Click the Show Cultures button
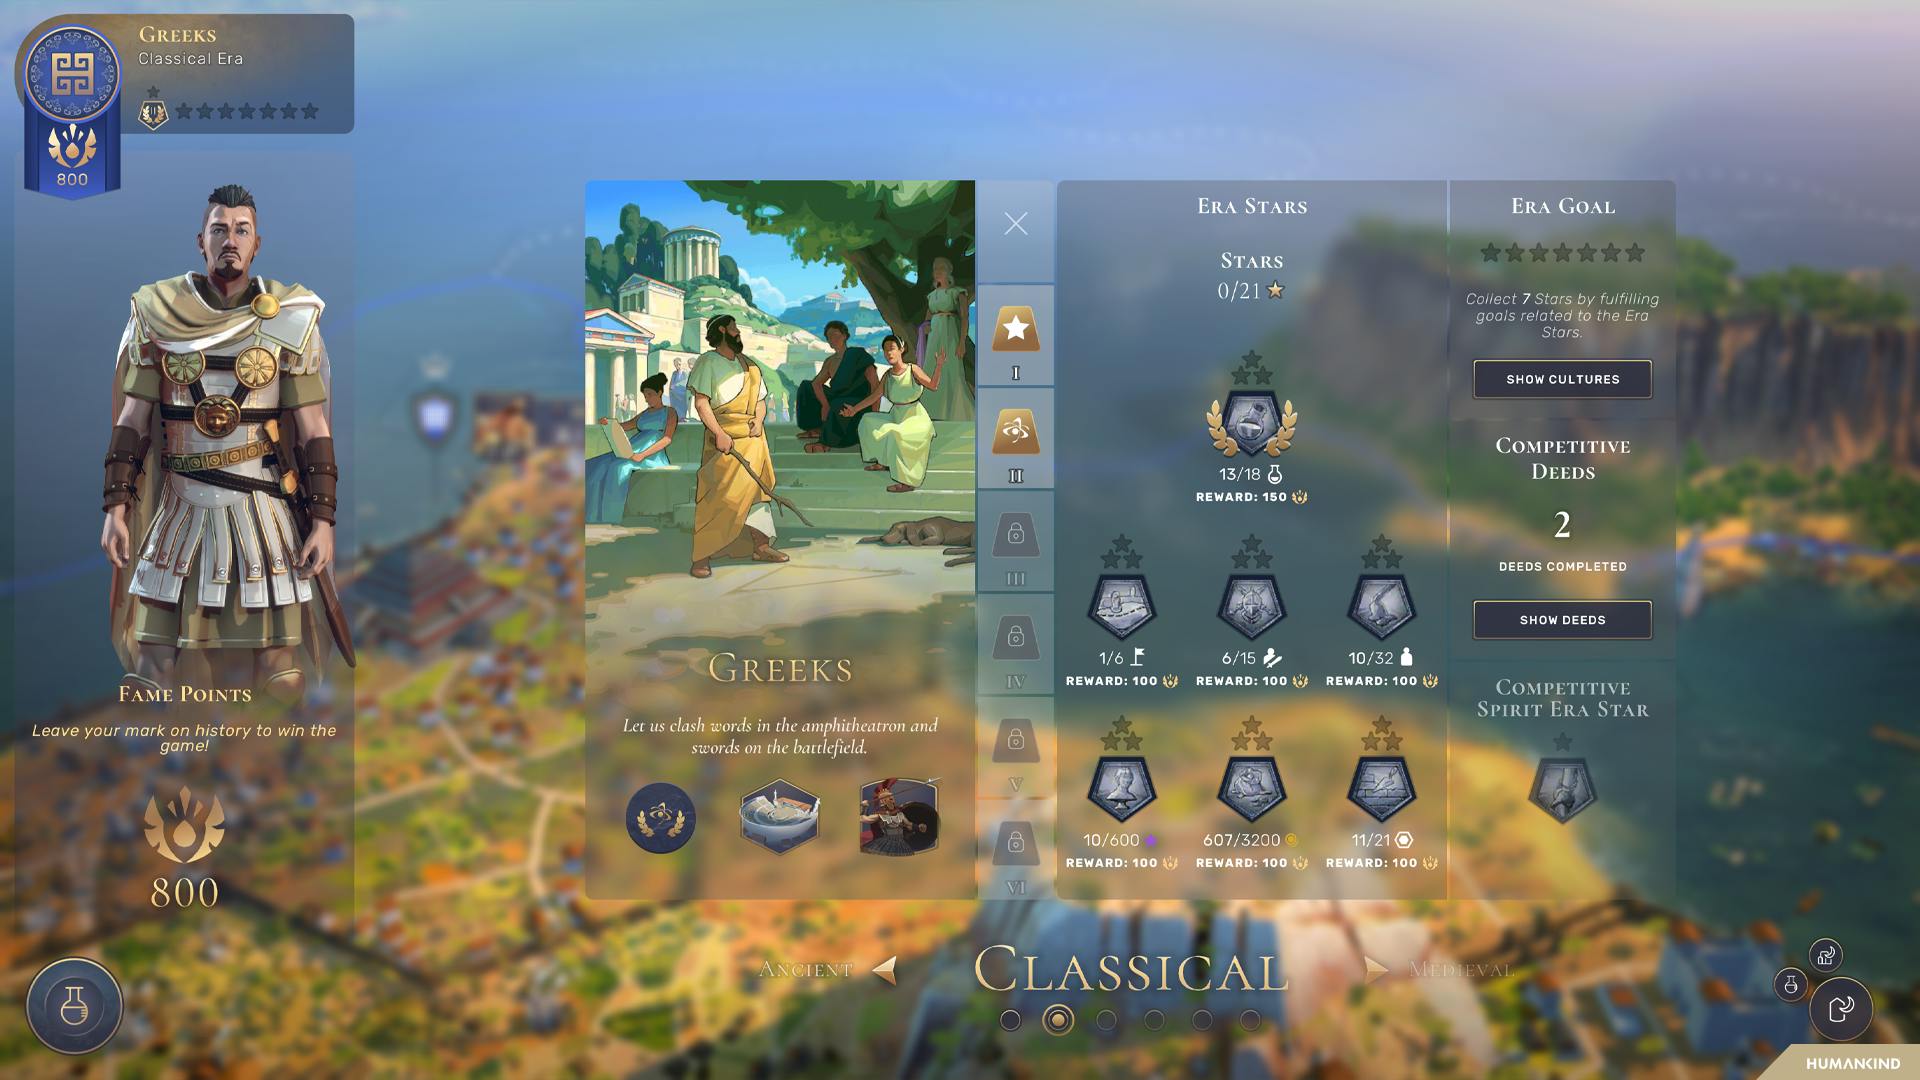 [x=1561, y=378]
